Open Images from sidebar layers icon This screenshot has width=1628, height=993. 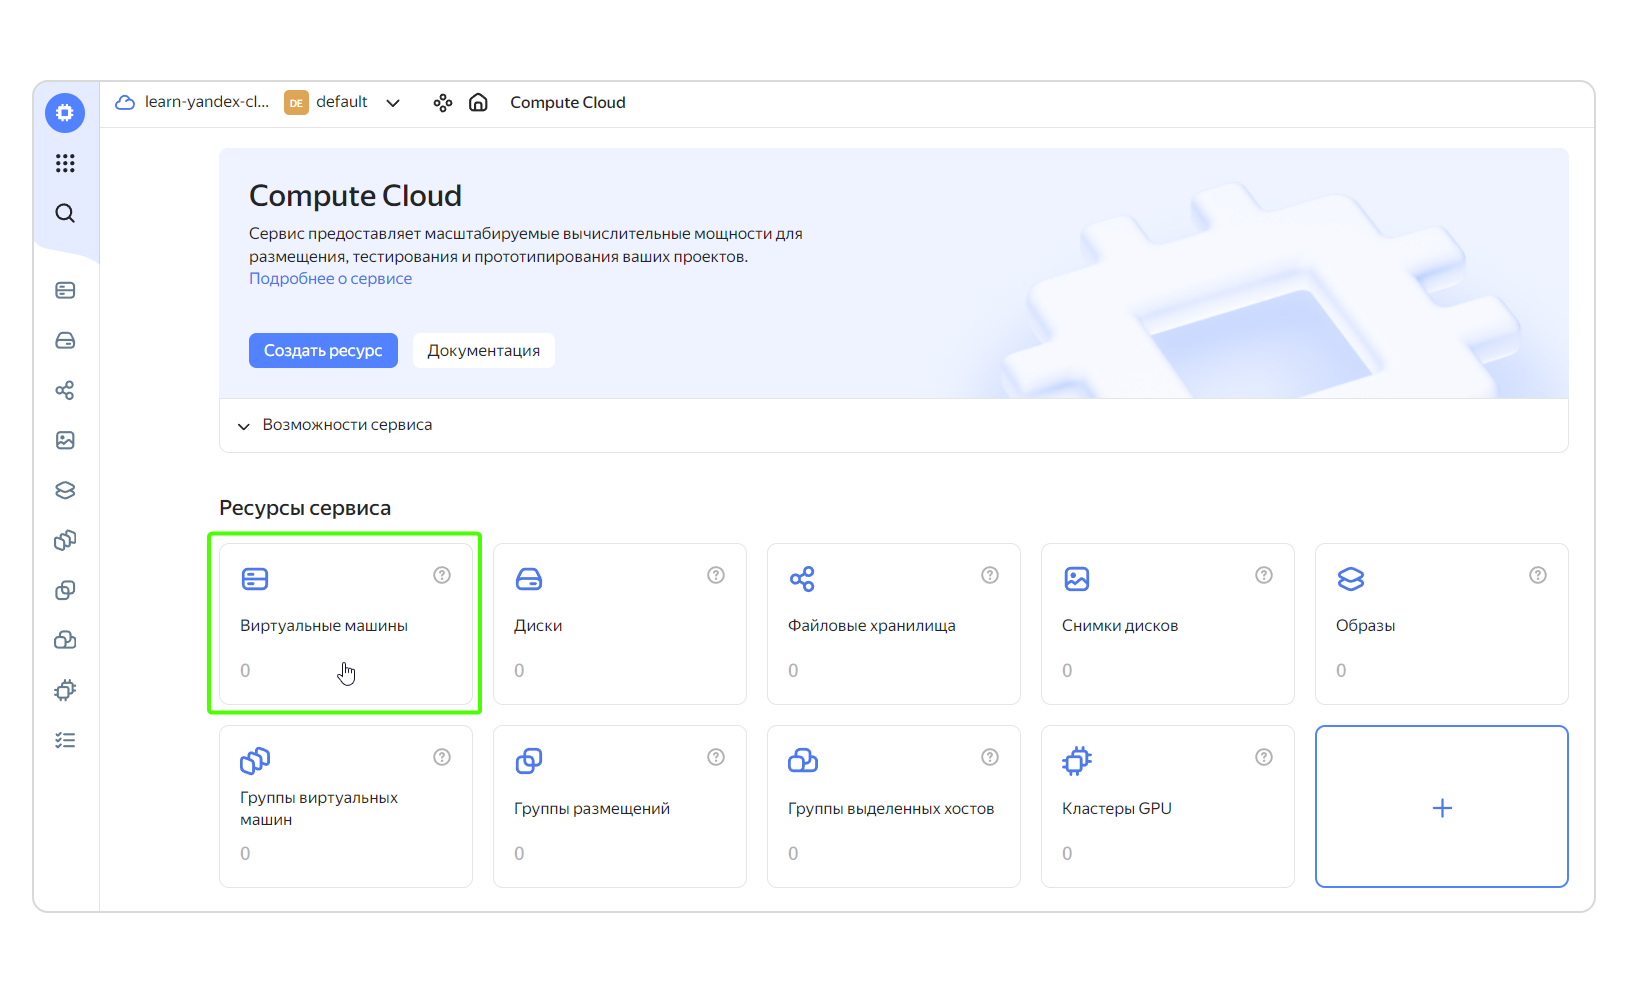pos(65,490)
